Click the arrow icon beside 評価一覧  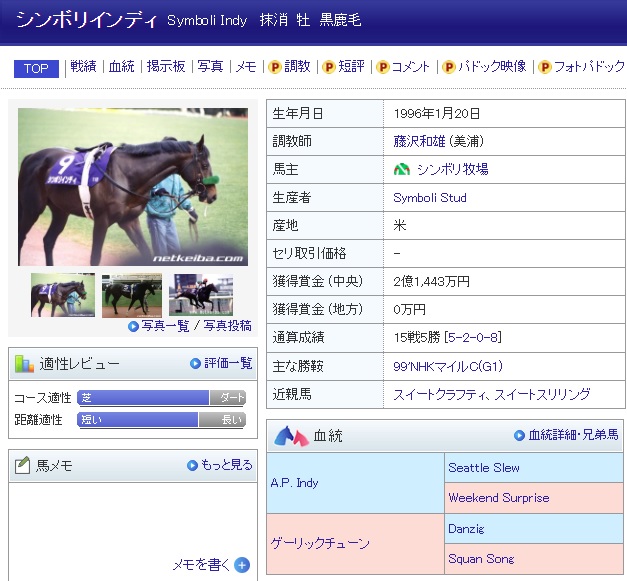[x=196, y=364]
